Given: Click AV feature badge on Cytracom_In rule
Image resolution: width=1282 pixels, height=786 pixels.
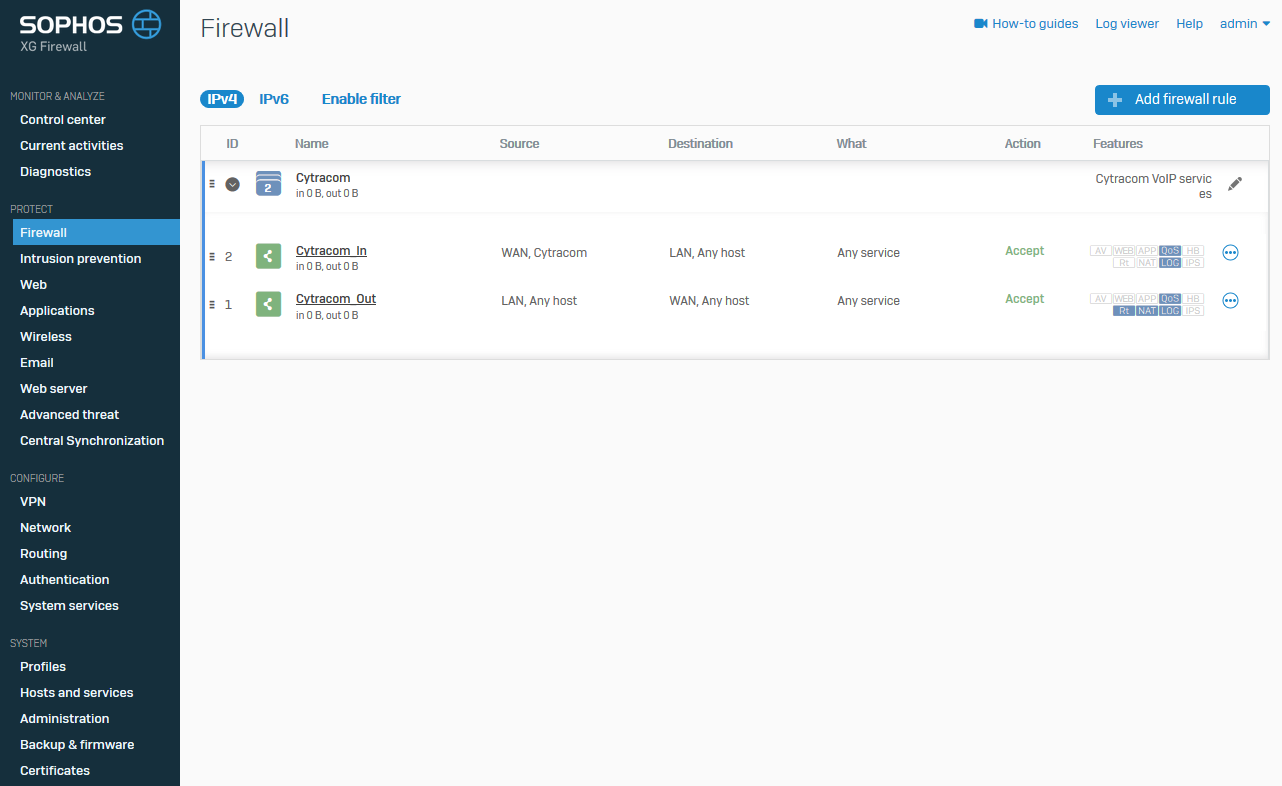Looking at the screenshot, I should (x=1101, y=251).
